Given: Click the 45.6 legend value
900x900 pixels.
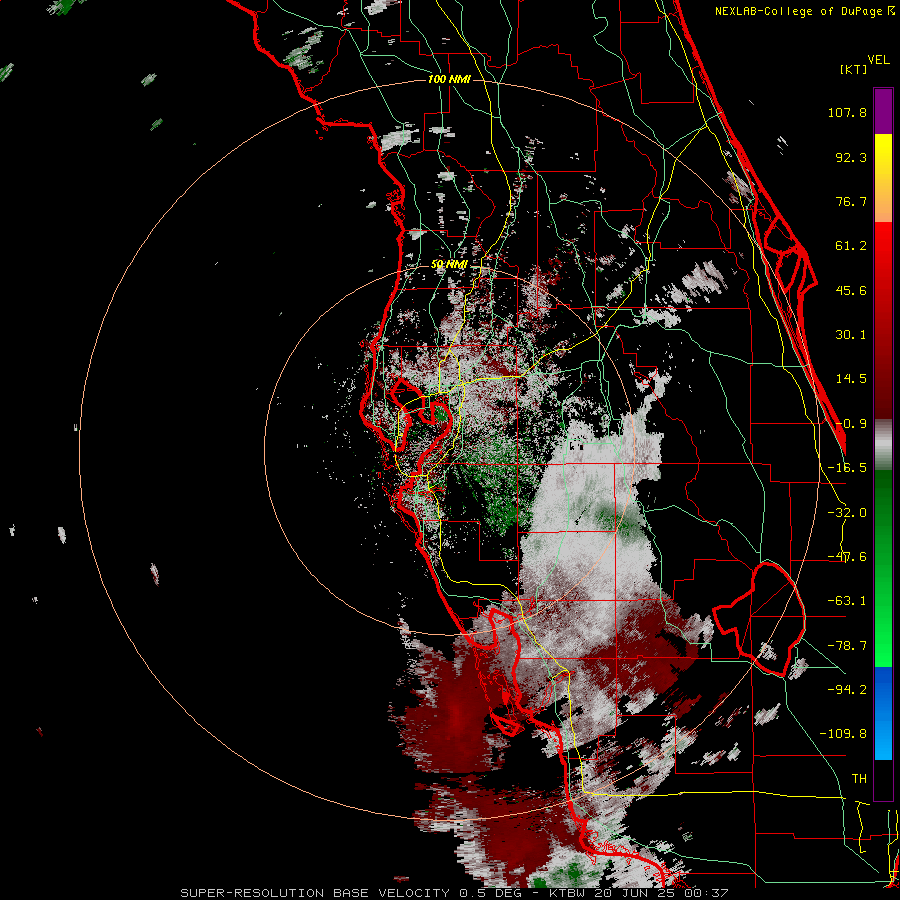Looking at the screenshot, I should point(851,290).
